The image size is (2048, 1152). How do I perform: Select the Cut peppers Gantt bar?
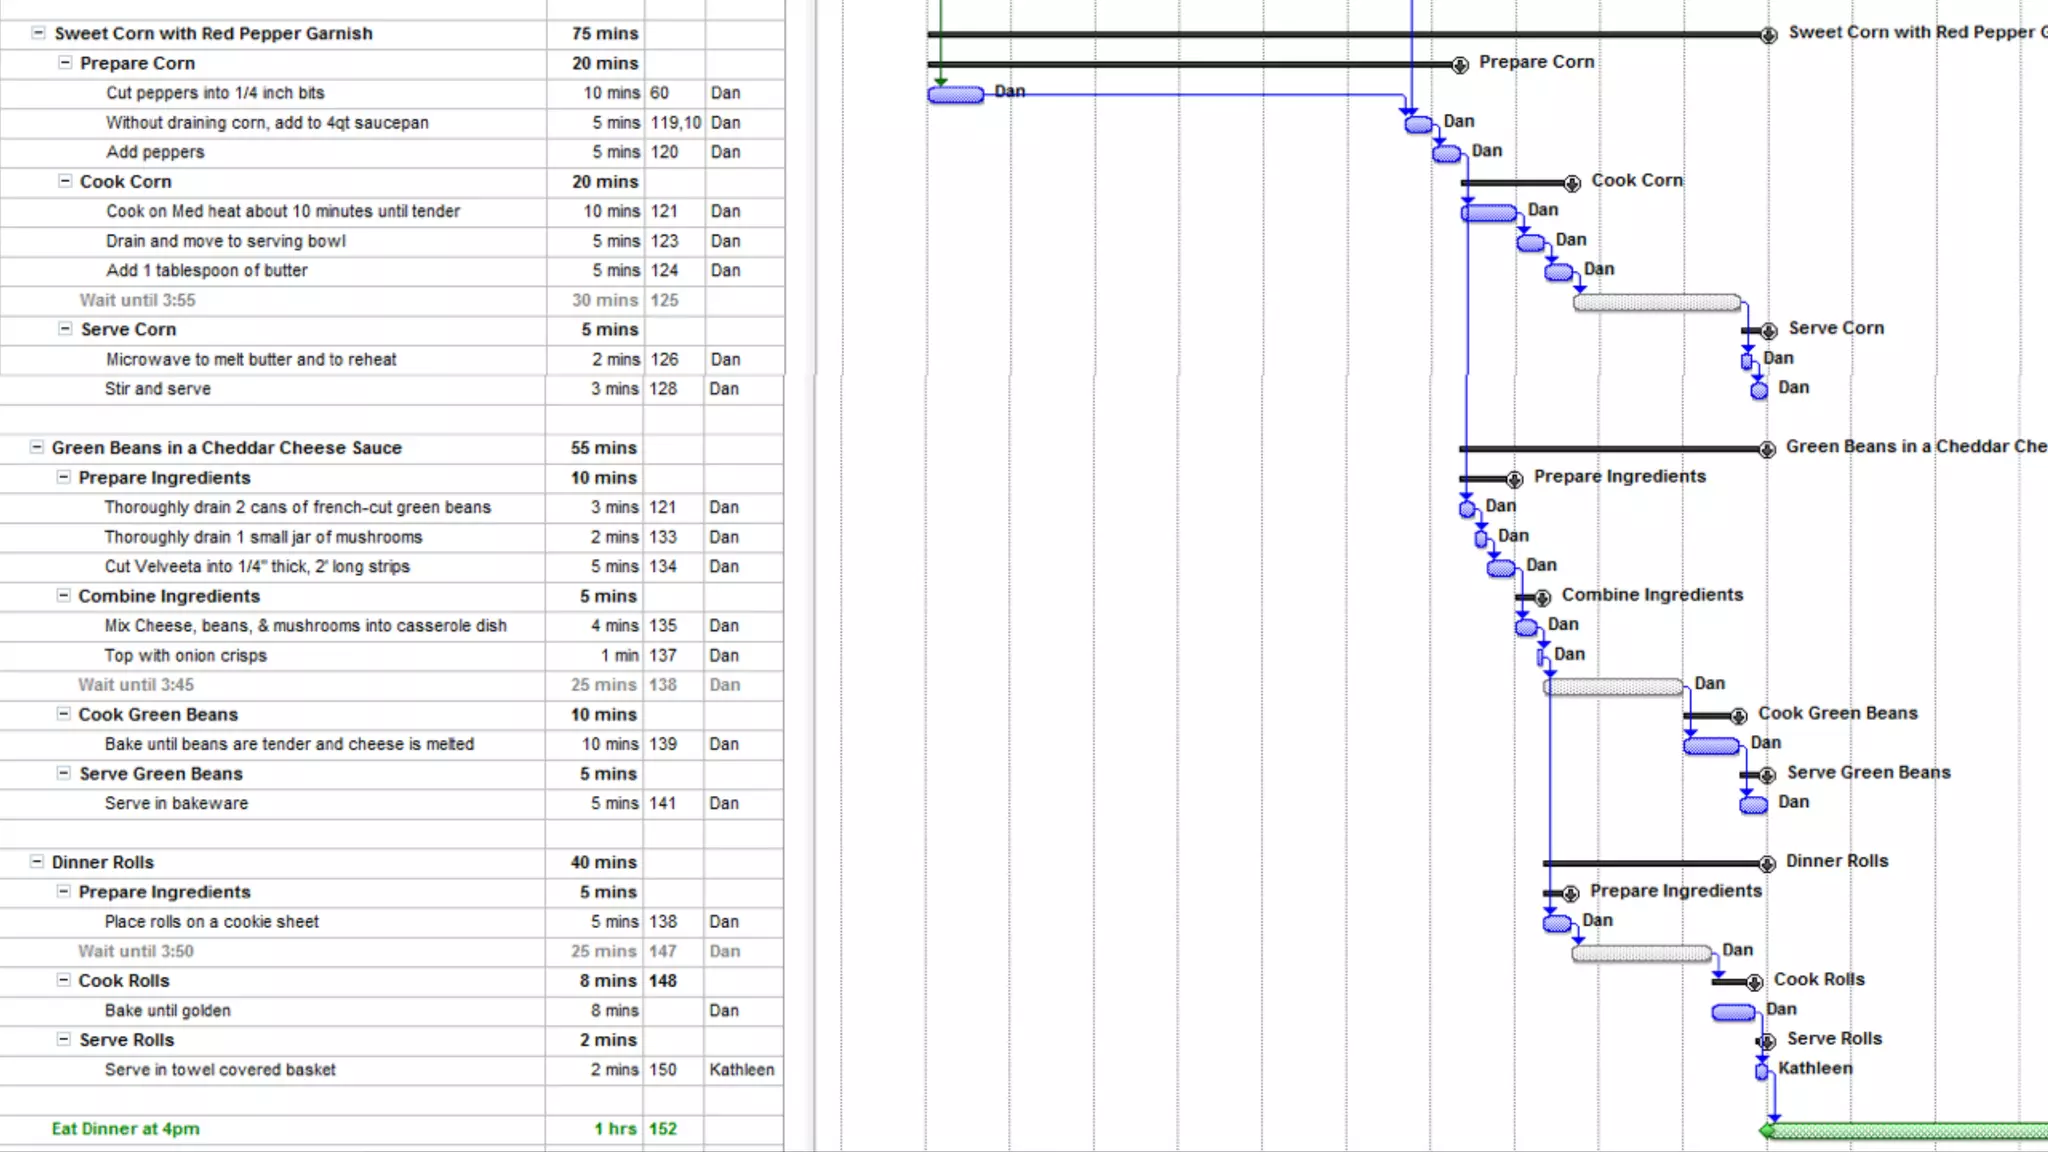click(x=955, y=95)
